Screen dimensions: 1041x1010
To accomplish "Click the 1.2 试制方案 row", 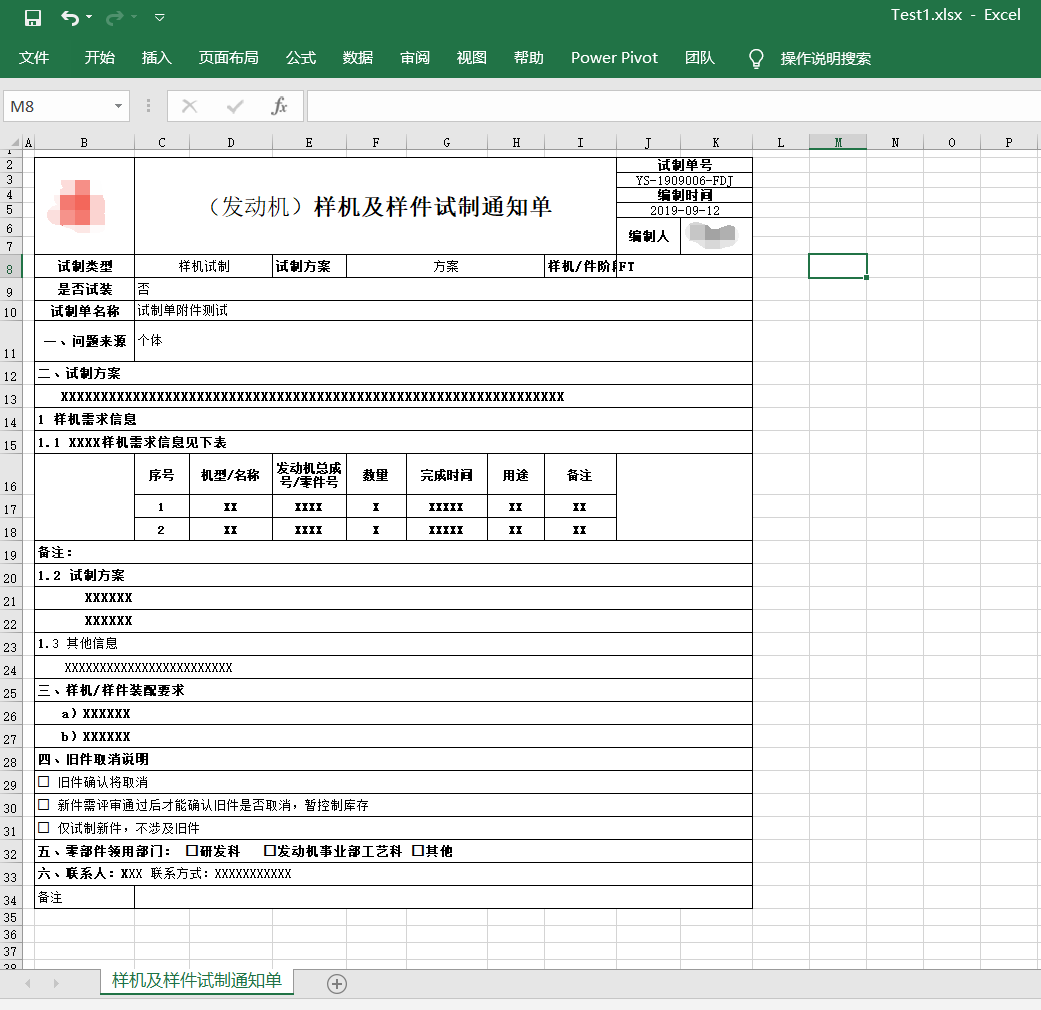I will point(393,575).
